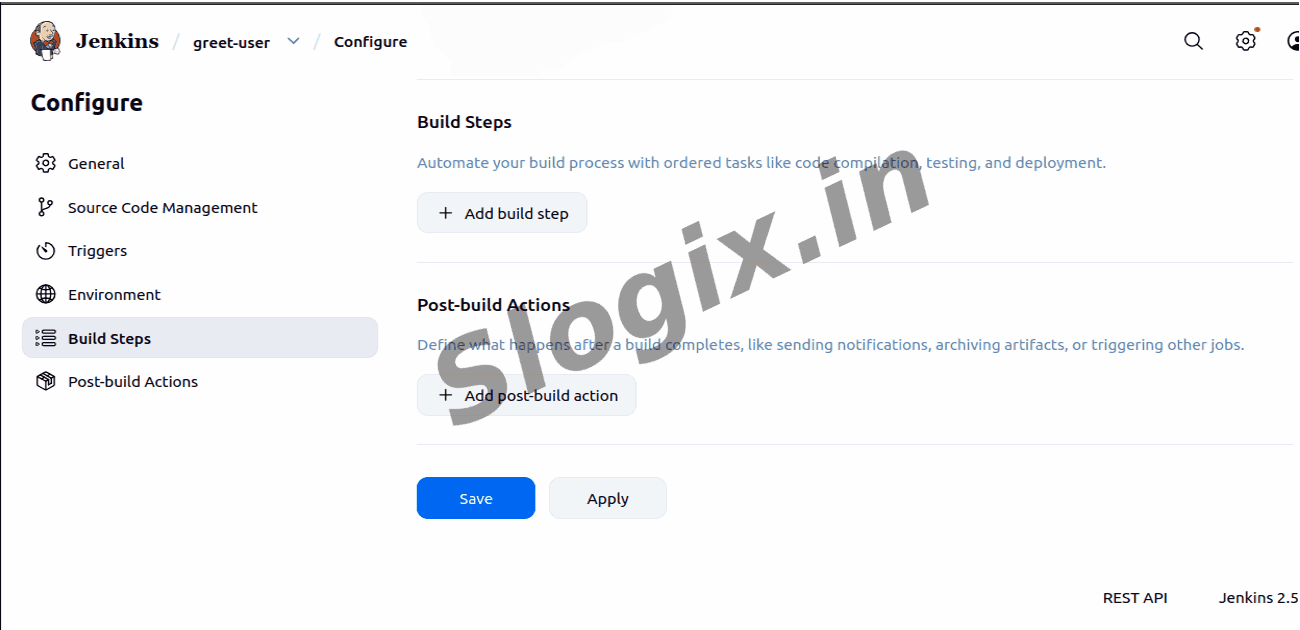Click the Environment globe icon
Screen dimensions: 1300x630
point(45,294)
